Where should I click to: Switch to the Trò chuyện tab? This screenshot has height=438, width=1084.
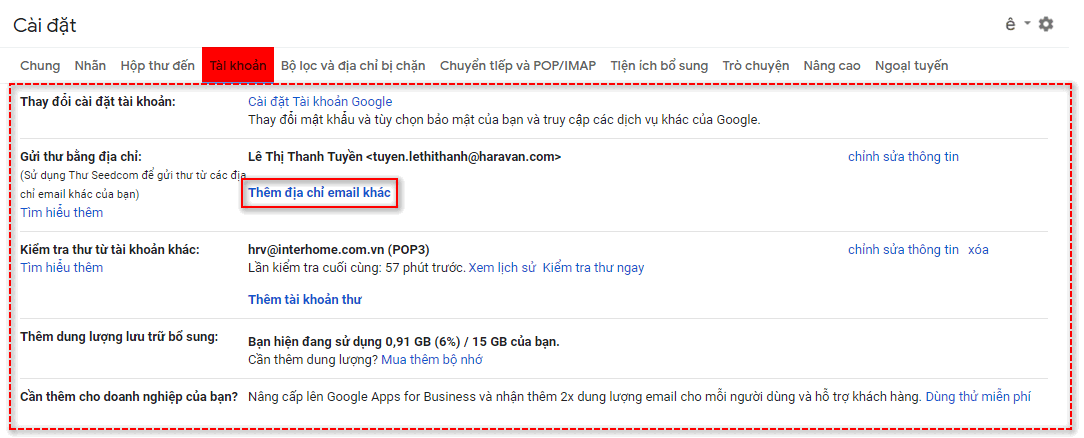(756, 66)
